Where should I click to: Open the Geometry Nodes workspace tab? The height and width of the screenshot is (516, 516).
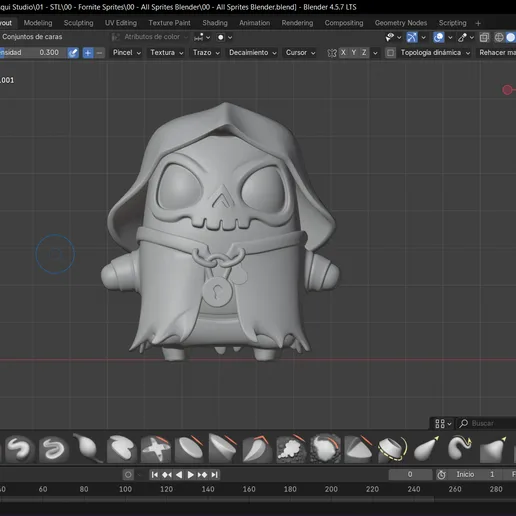click(401, 23)
